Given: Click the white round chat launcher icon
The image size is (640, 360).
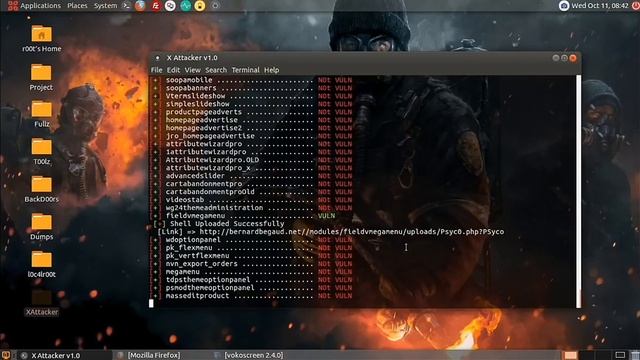Looking at the screenshot, I should (170, 6).
